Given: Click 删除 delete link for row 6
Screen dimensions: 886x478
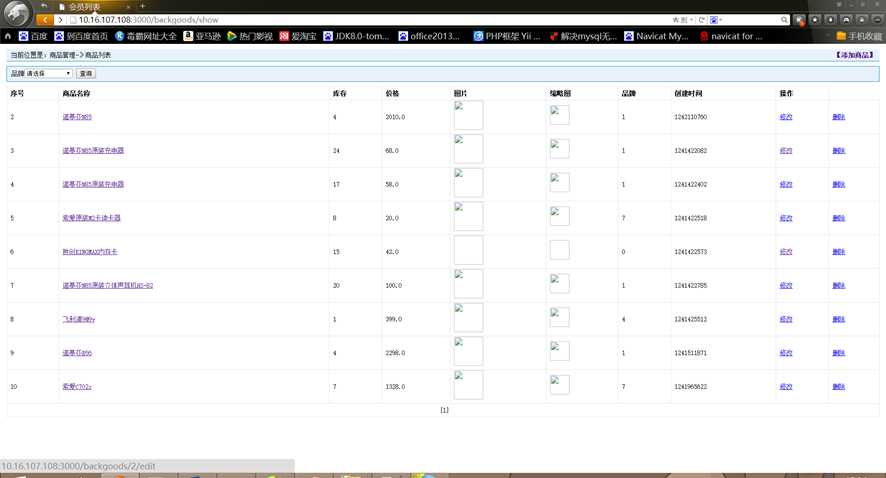Looking at the screenshot, I should pyautogui.click(x=839, y=252).
